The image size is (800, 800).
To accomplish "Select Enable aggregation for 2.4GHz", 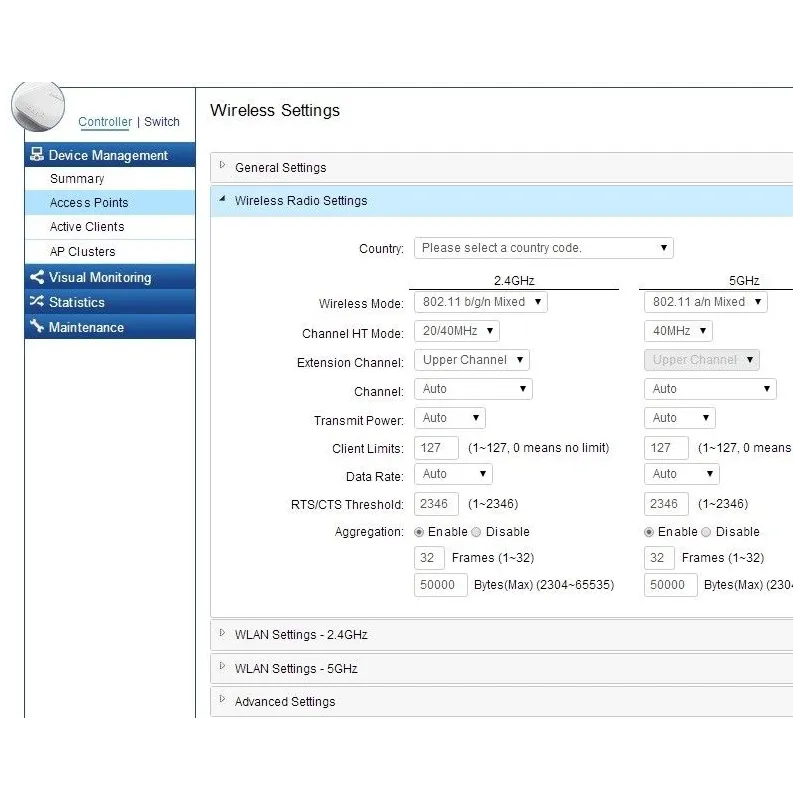I will [x=419, y=532].
